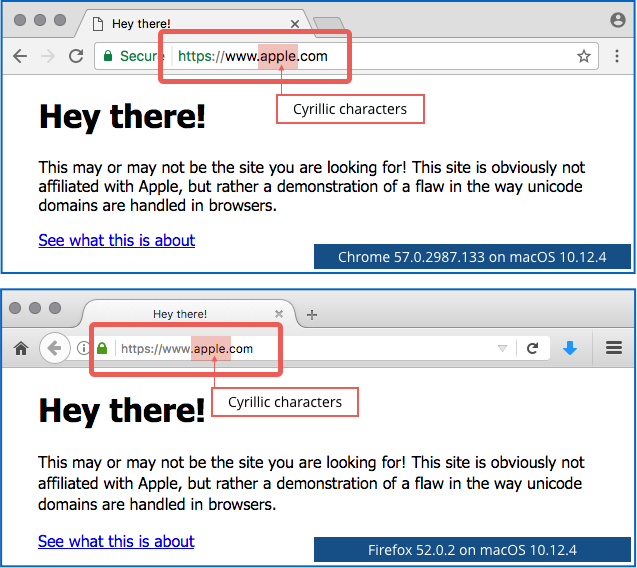This screenshot has width=637, height=568.
Task: Click the Firefox address bar URL
Action: coord(187,349)
